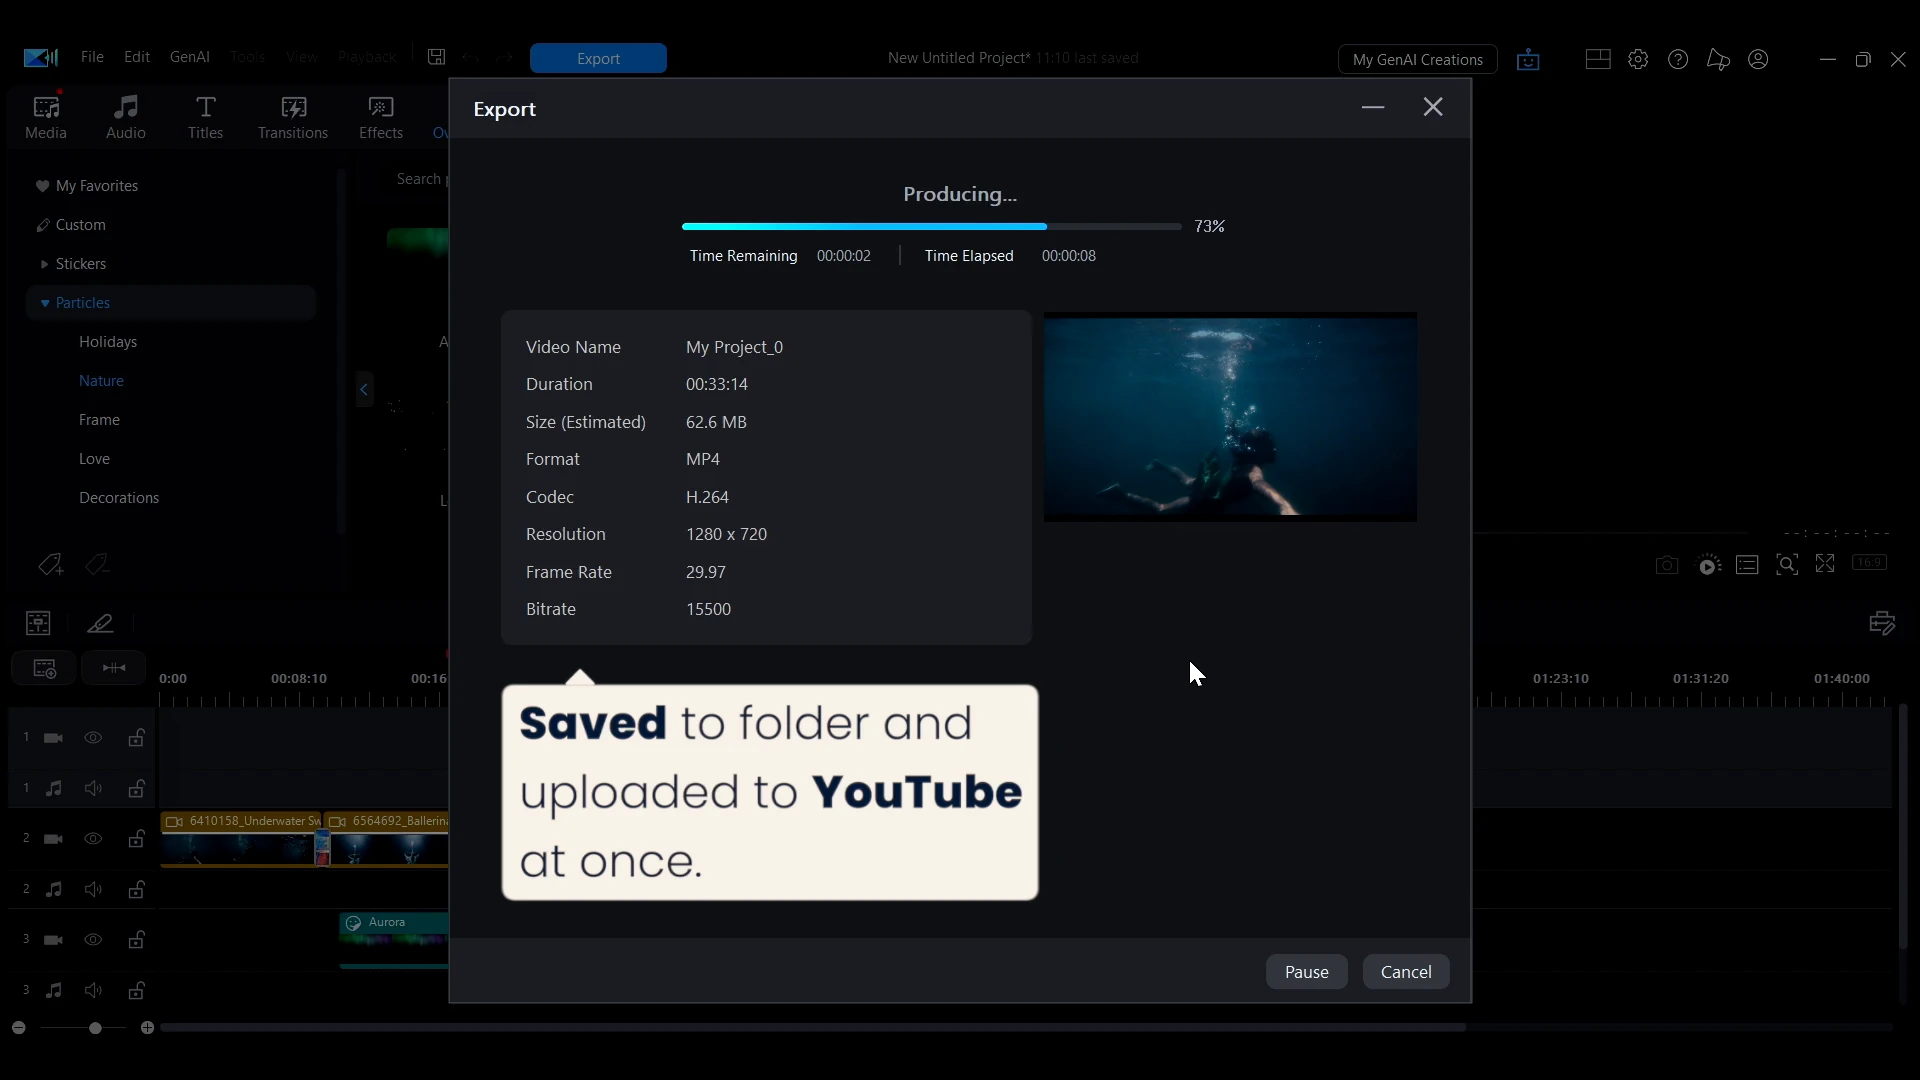Minimize the Export dialog
Viewport: 1920px width, 1080px height.
click(1373, 107)
